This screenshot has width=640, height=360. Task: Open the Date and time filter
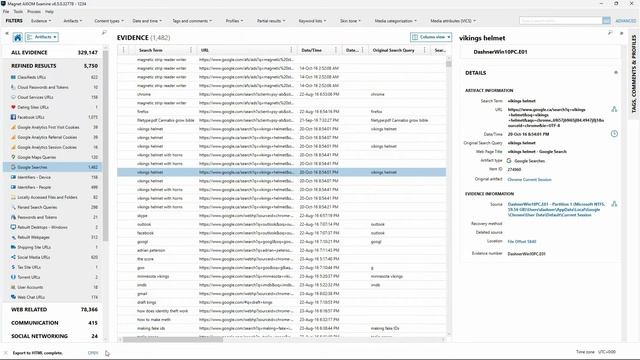pyautogui.click(x=147, y=21)
